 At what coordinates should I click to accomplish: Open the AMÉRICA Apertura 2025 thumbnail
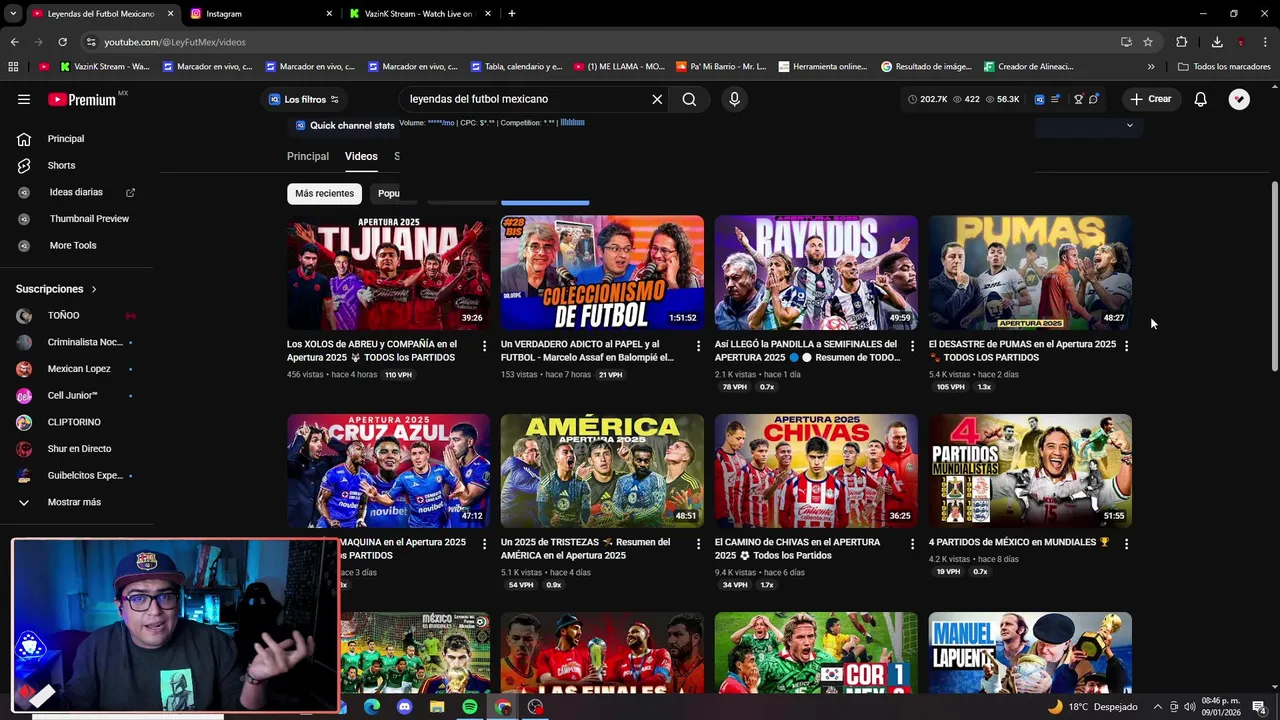tap(602, 471)
